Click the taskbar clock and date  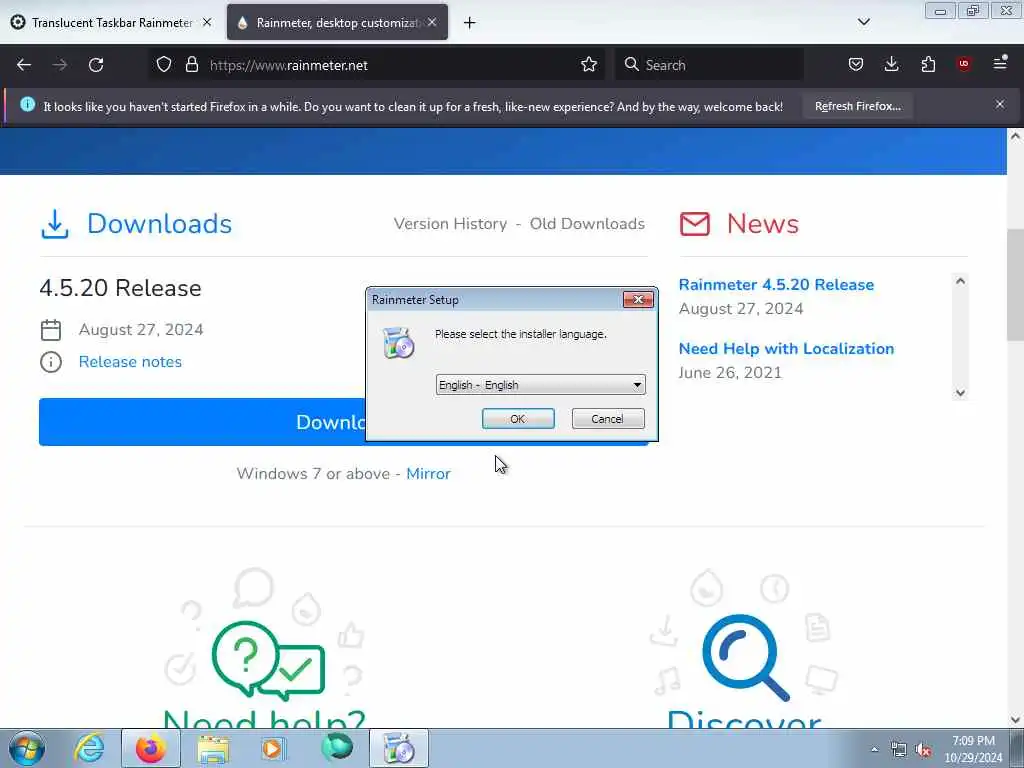coord(973,749)
